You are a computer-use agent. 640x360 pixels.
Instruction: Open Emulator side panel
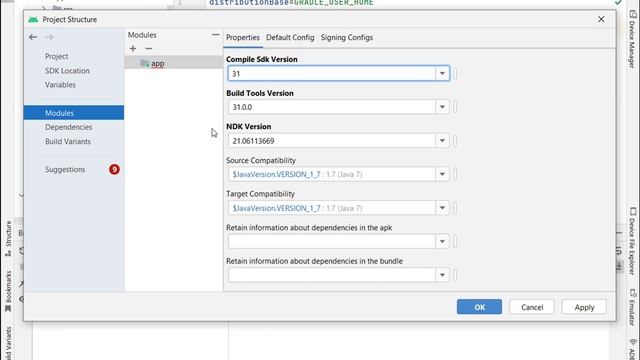click(632, 307)
